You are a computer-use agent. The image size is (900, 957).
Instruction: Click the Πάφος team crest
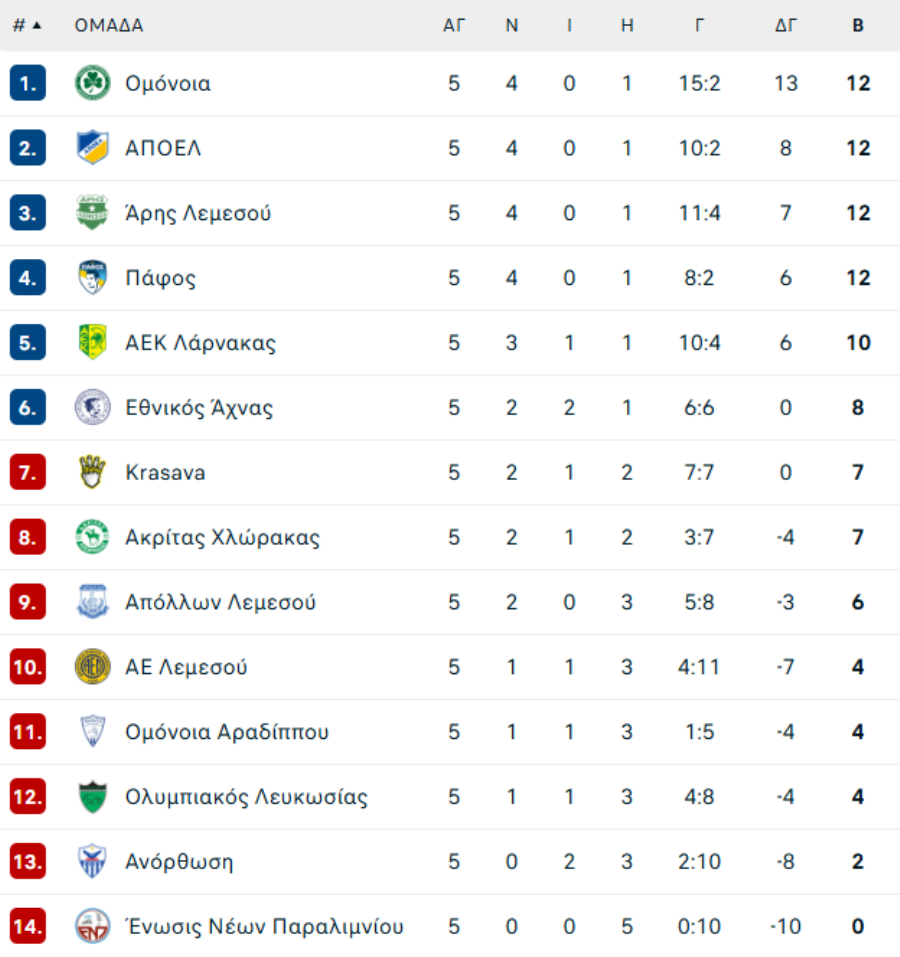point(92,278)
